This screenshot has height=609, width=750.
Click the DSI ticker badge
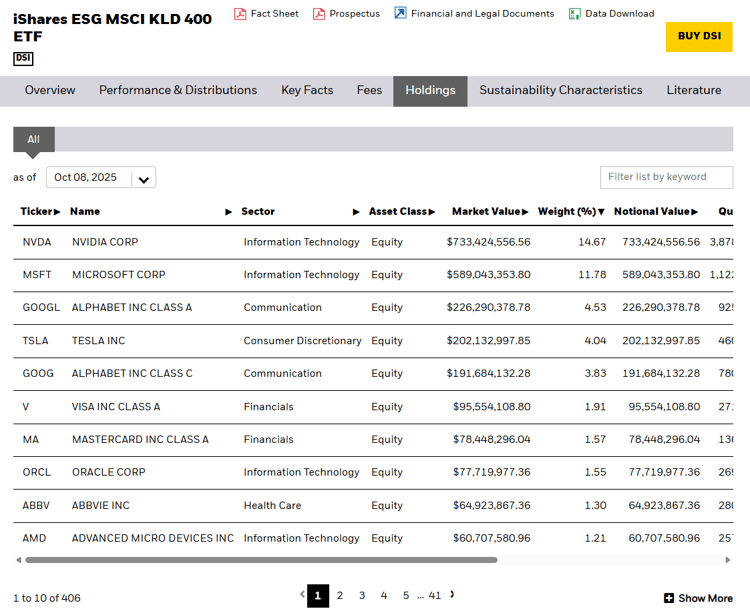pos(23,58)
